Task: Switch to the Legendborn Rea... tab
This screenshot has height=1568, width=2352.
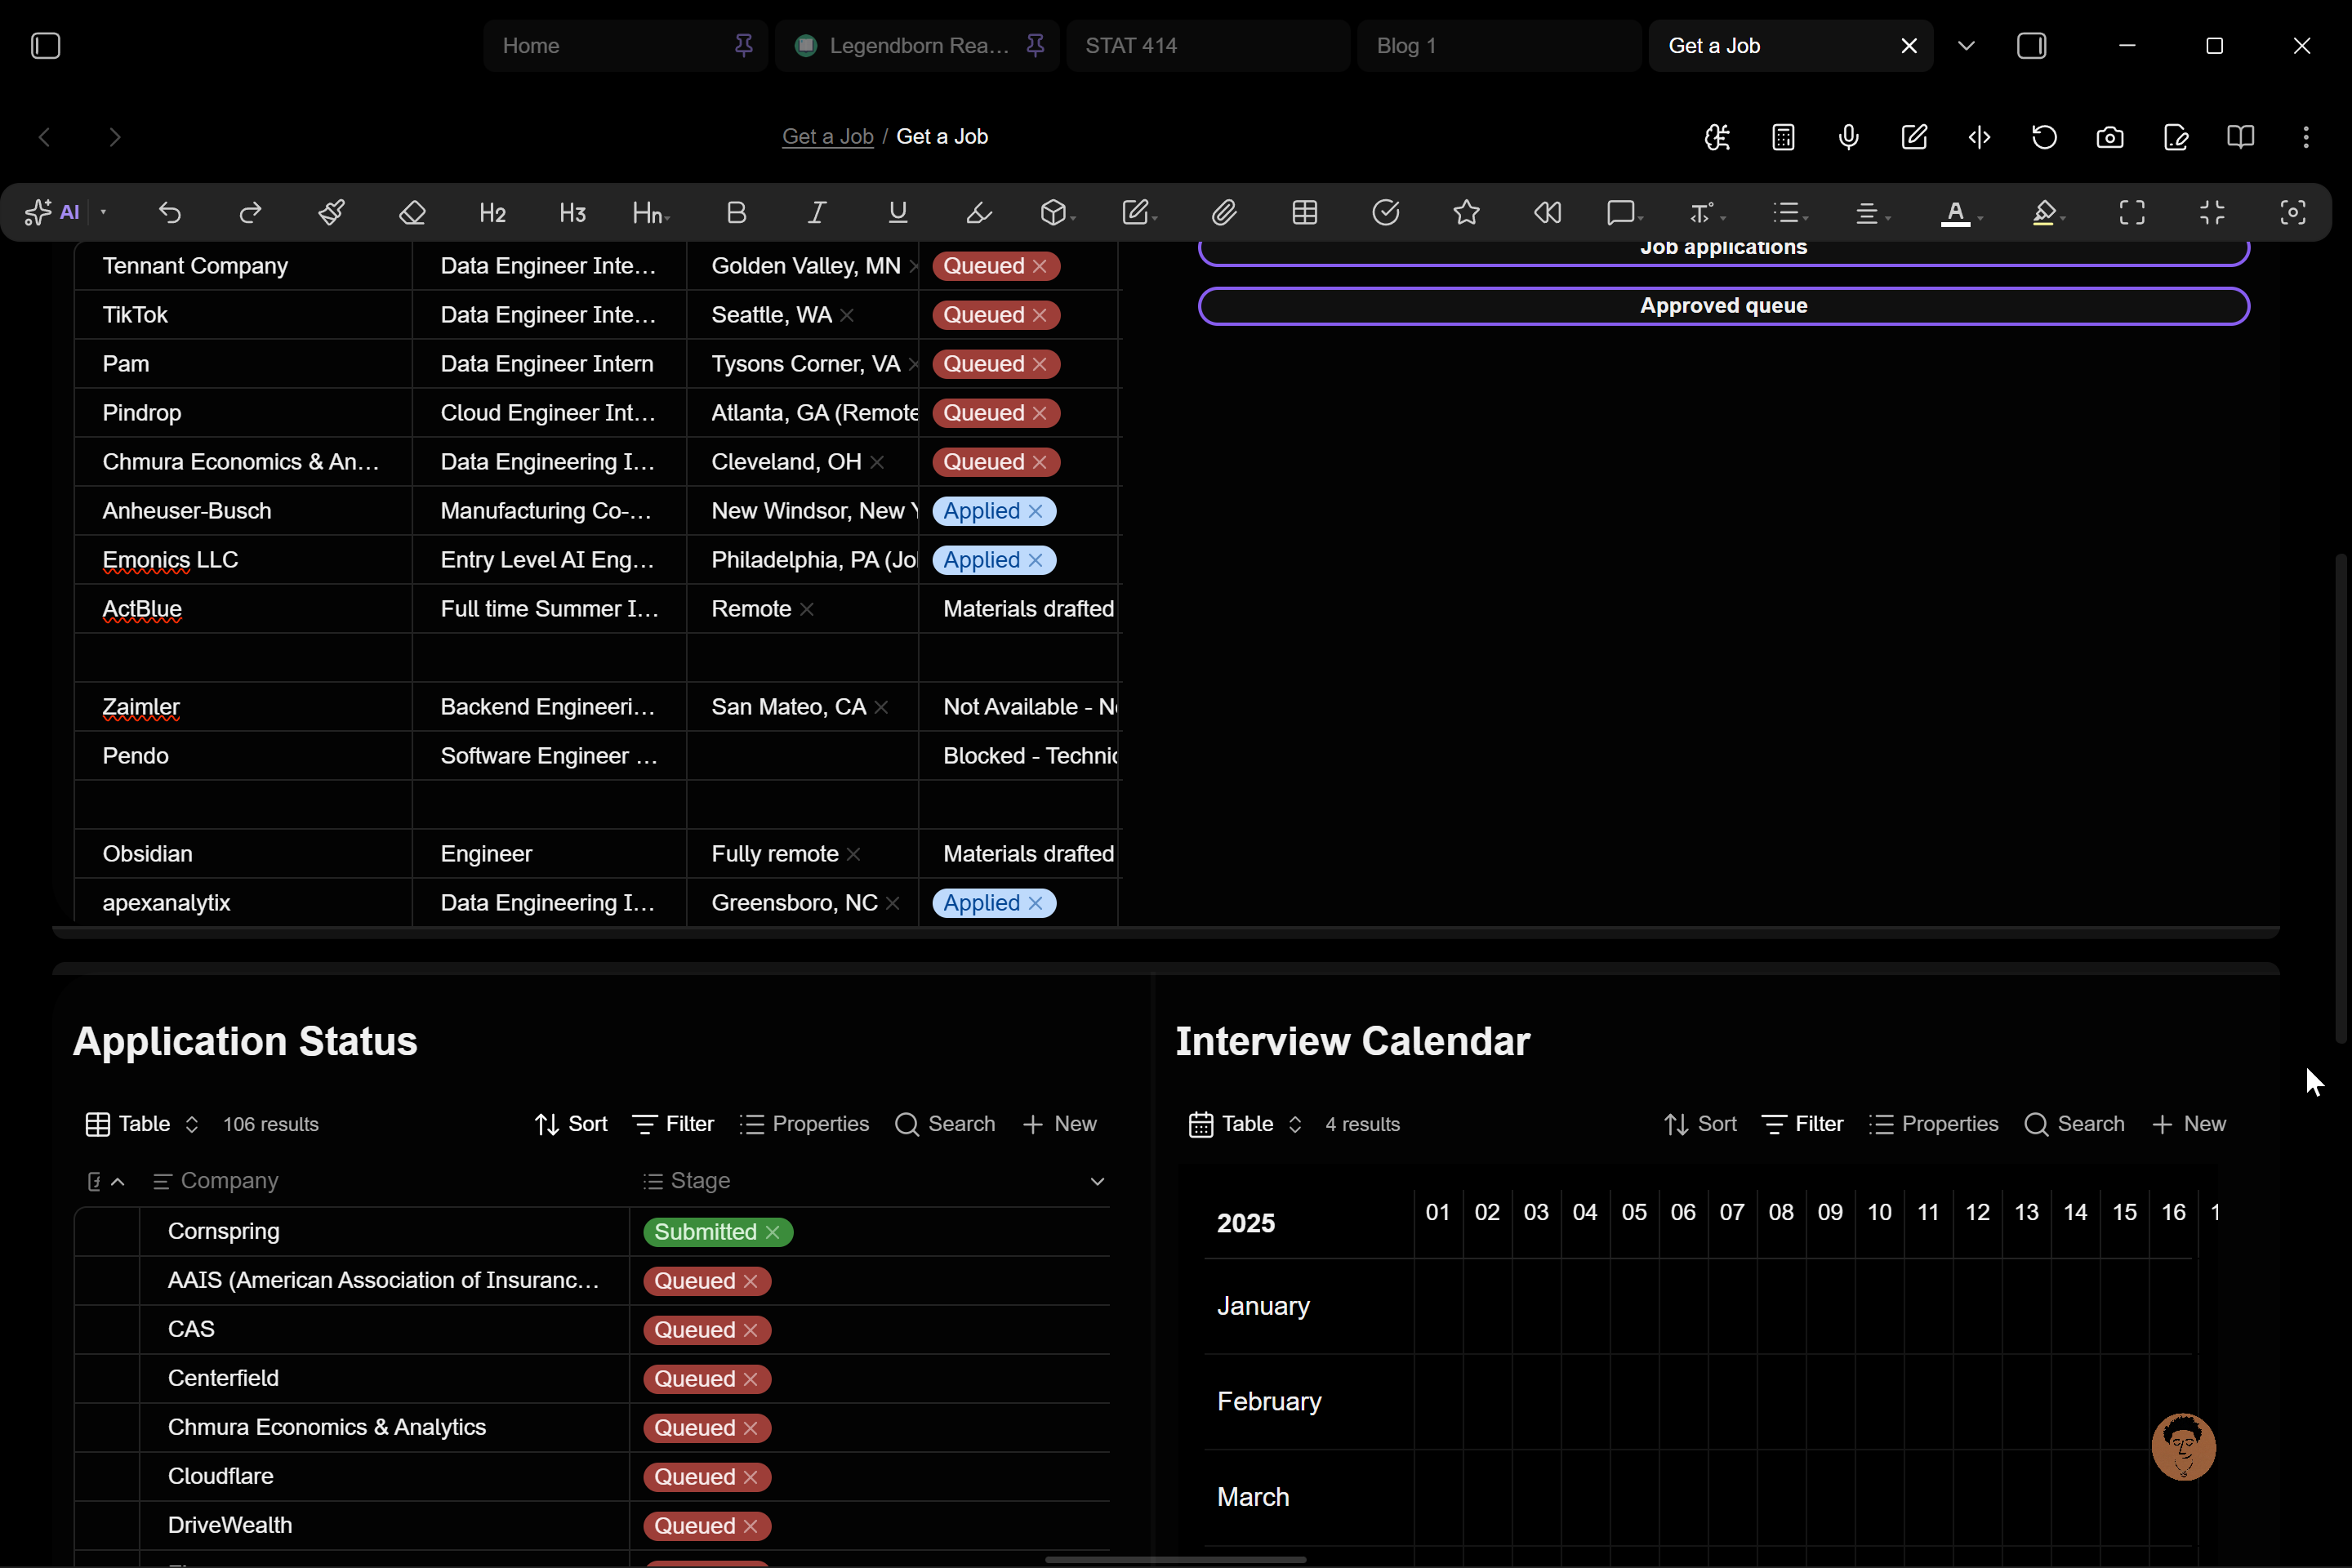Action: coord(917,46)
